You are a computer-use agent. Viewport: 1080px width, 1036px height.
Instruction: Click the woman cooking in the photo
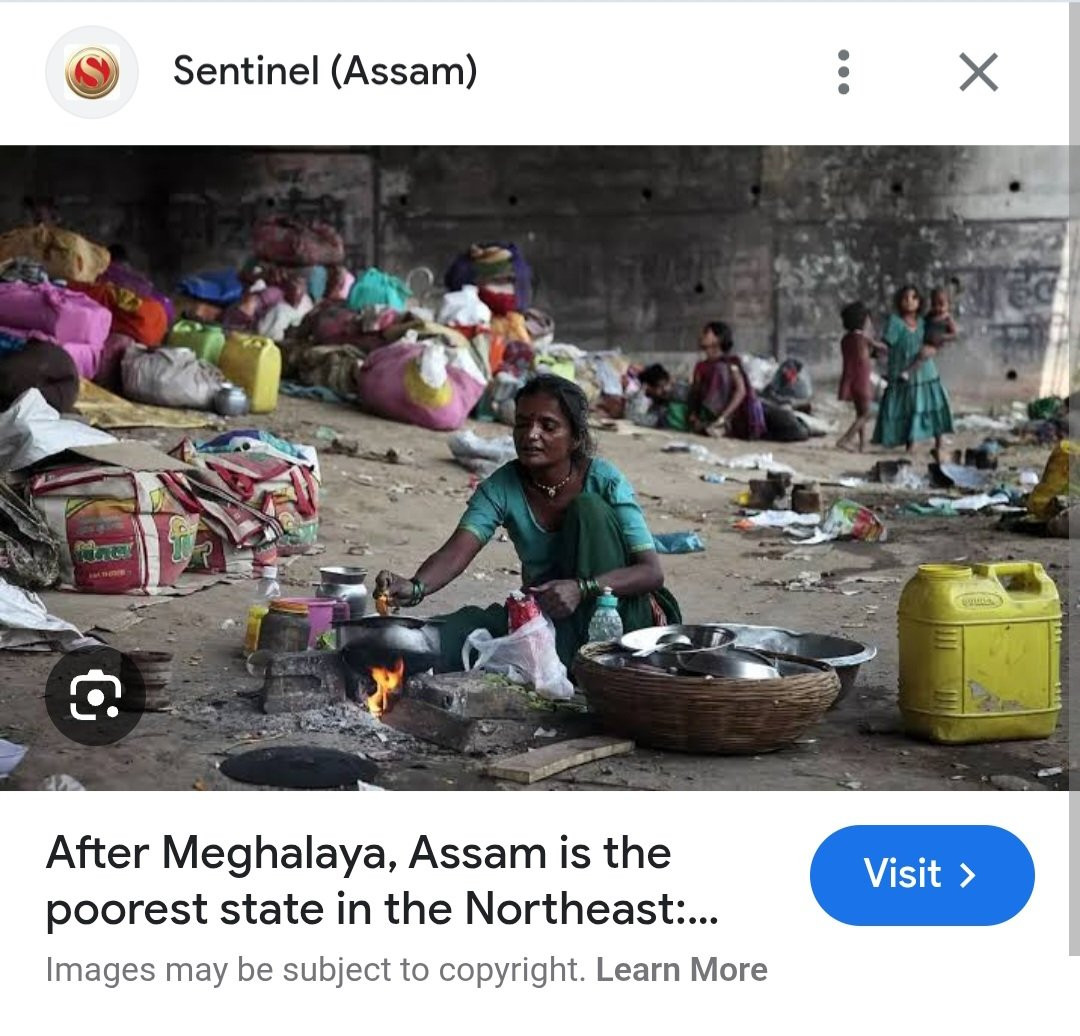(544, 524)
